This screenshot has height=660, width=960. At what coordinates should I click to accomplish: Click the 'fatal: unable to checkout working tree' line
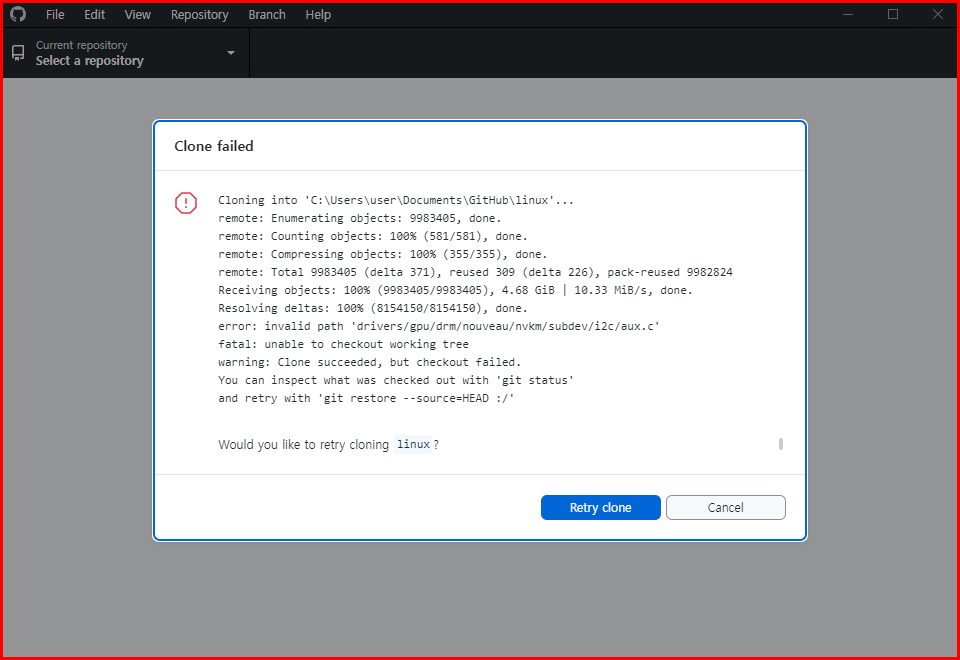pyautogui.click(x=343, y=344)
